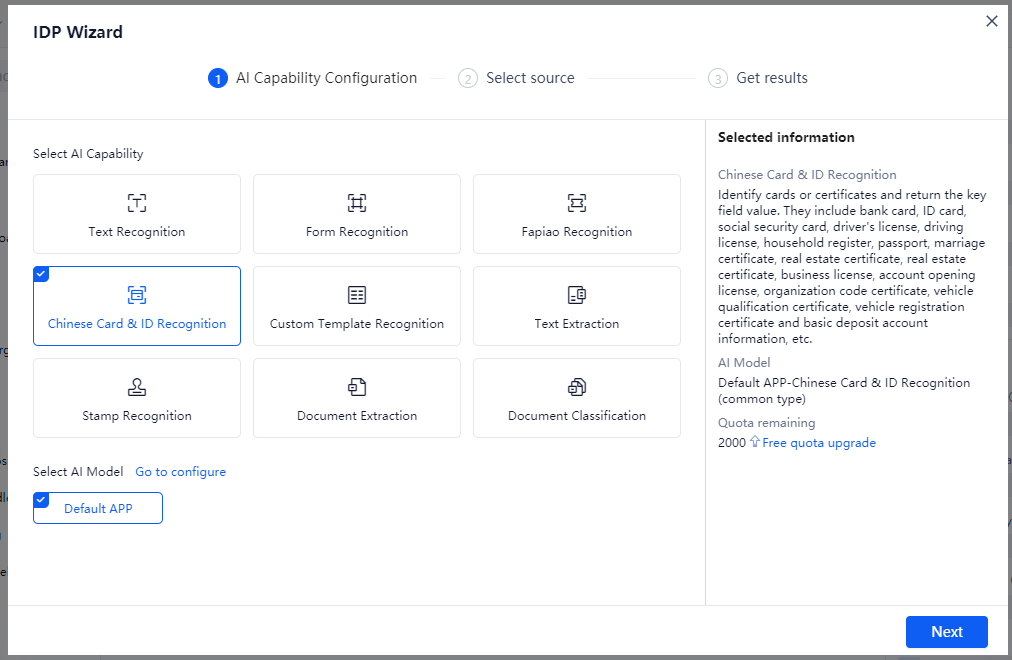Open the Go to configure link
This screenshot has width=1012, height=660.
(181, 472)
